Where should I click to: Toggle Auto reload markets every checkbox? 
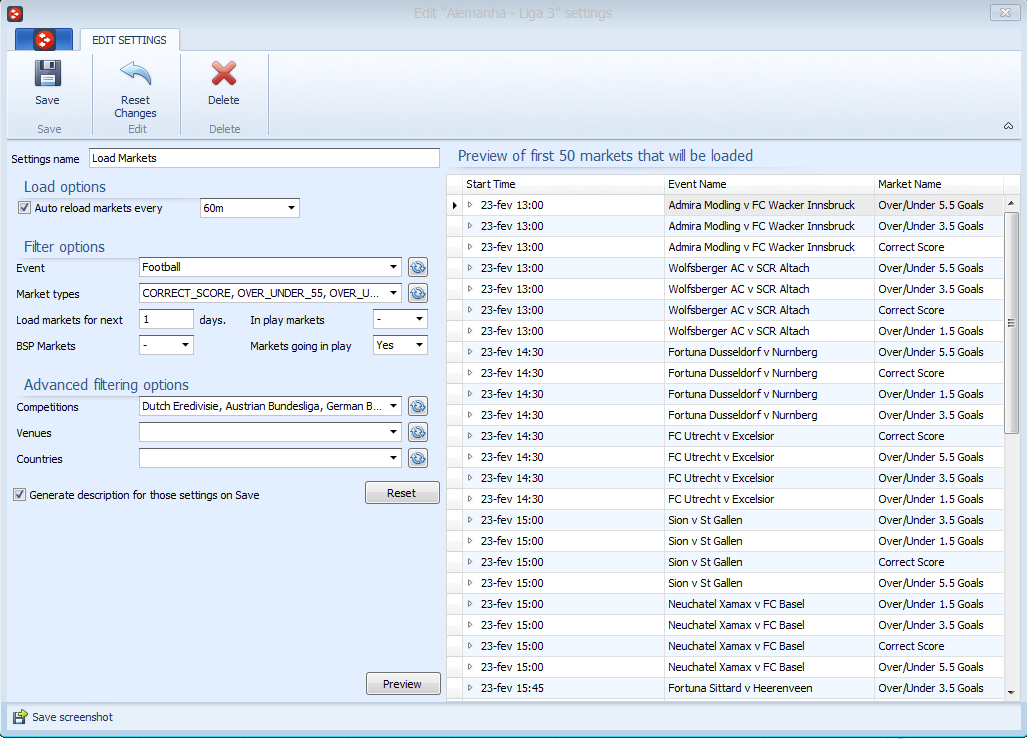tap(24, 208)
